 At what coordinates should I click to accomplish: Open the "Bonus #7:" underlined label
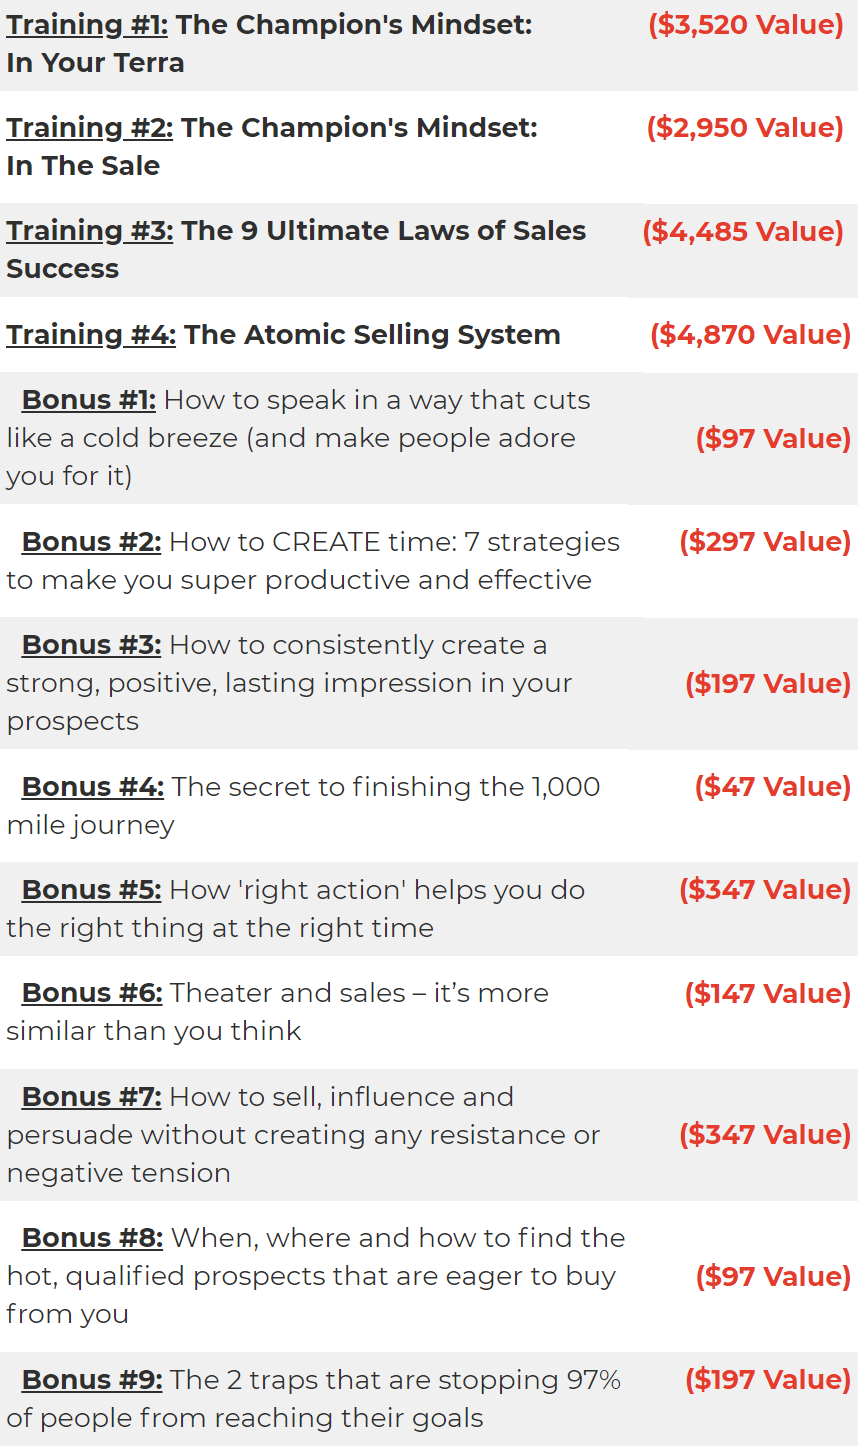click(x=91, y=1097)
